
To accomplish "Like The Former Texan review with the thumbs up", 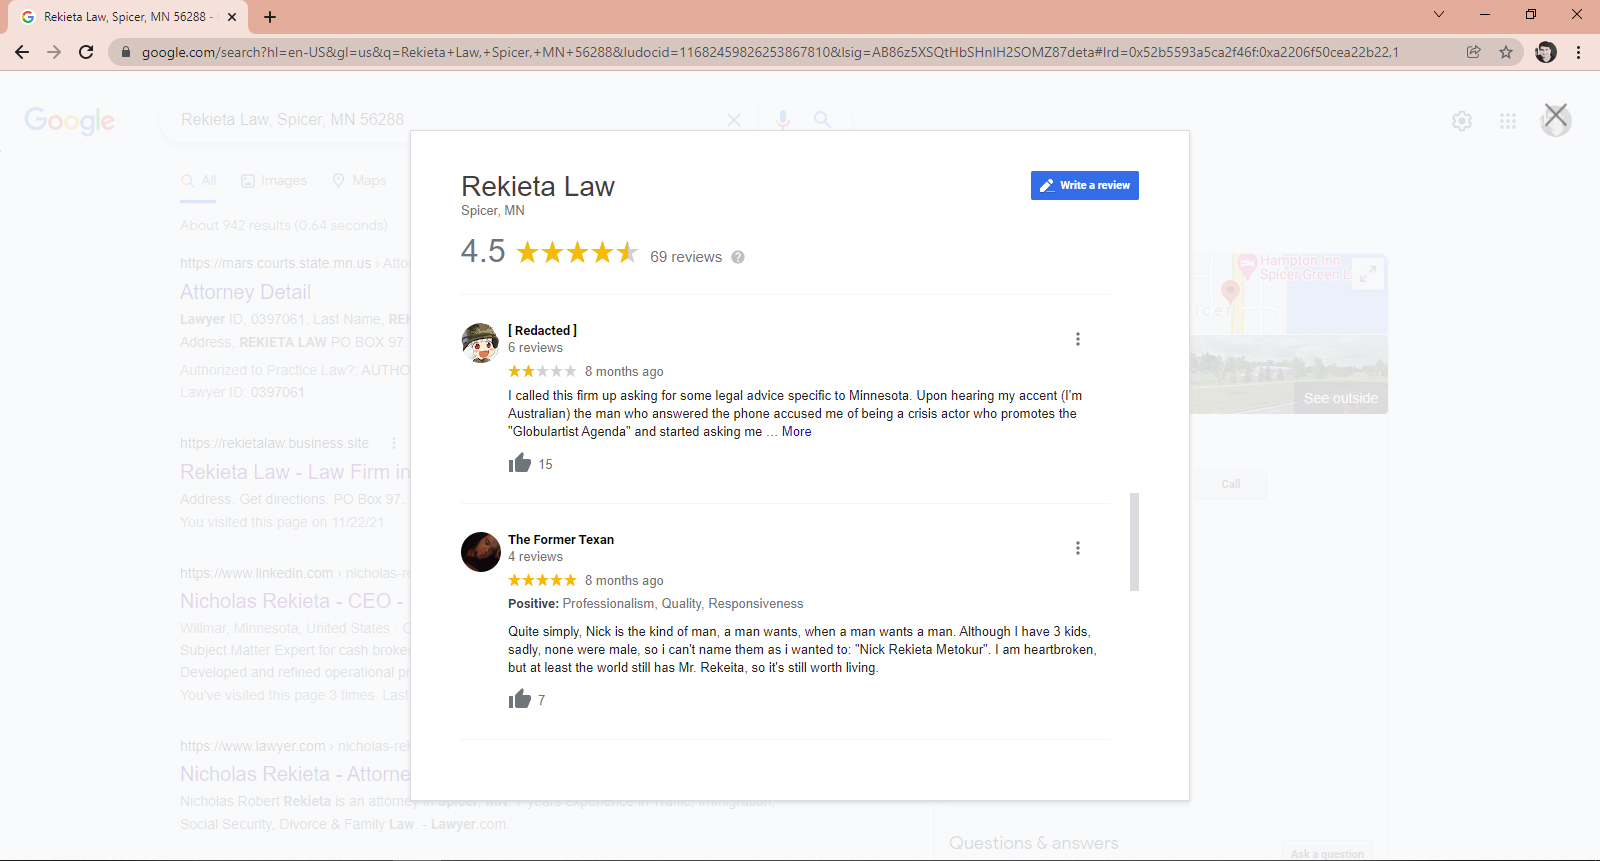I will click(x=520, y=699).
